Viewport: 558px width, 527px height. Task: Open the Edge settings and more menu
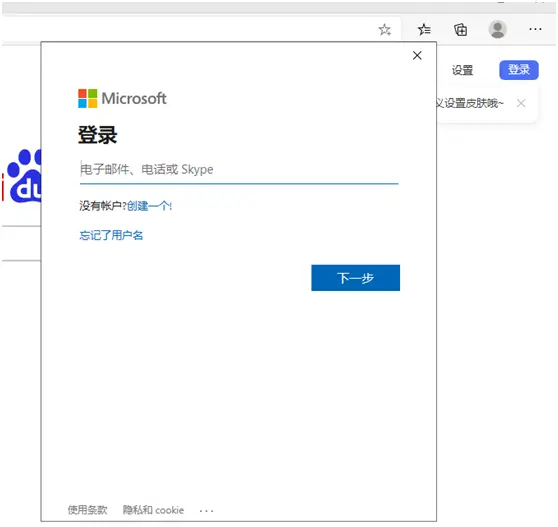[535, 29]
